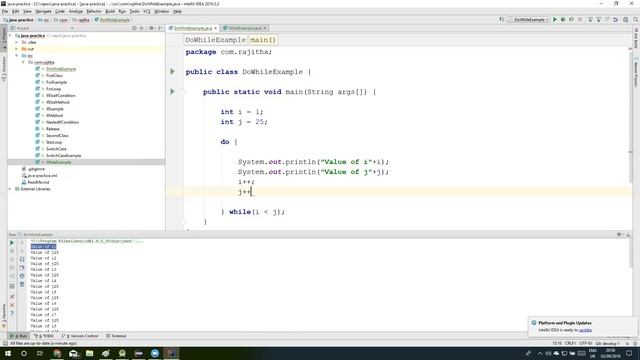Viewport: 640px width, 360px height.
Task: Revert changes with the toolbar undo-arrow icon
Action: tap(616, 19)
